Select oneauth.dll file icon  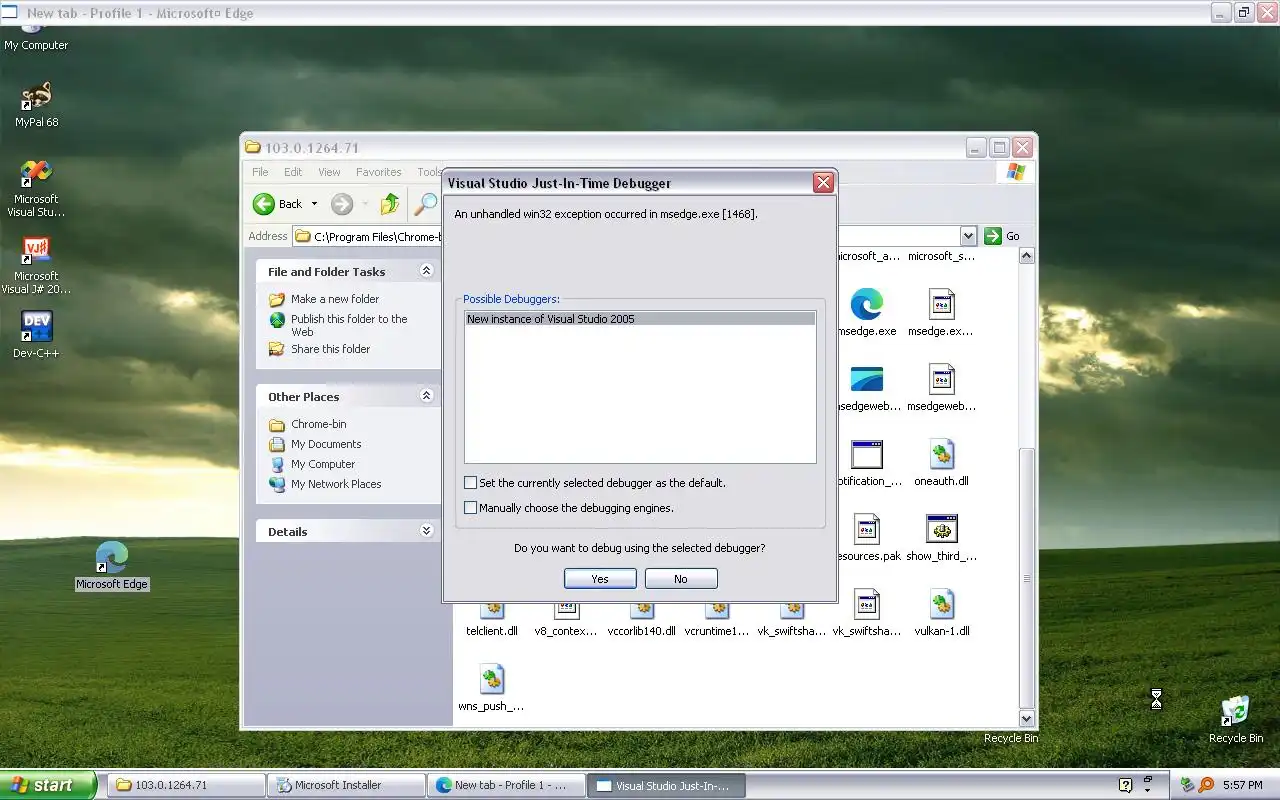(x=942, y=455)
